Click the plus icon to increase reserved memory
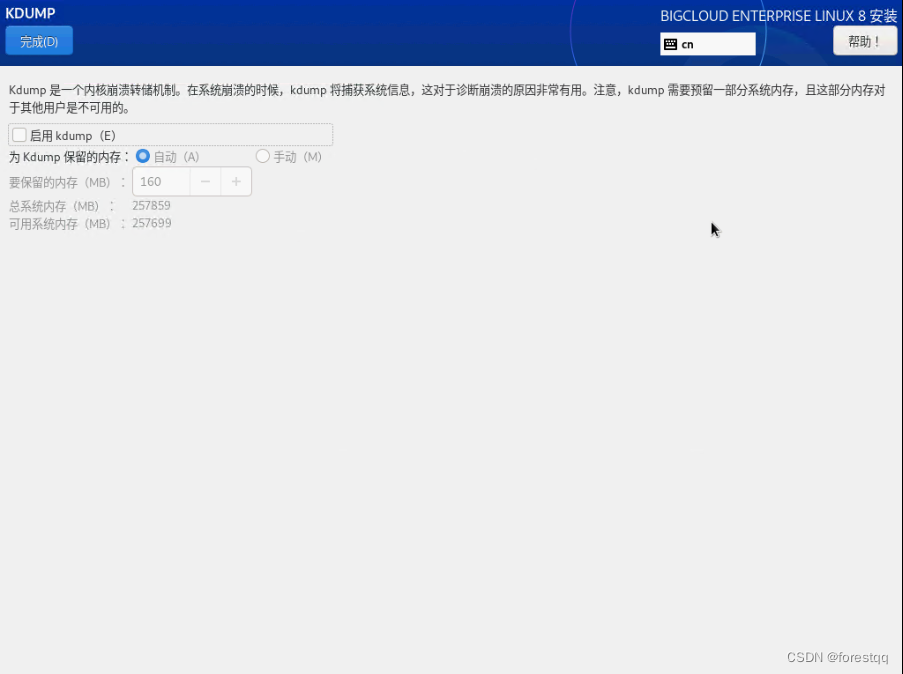This screenshot has width=903, height=674. tap(235, 182)
